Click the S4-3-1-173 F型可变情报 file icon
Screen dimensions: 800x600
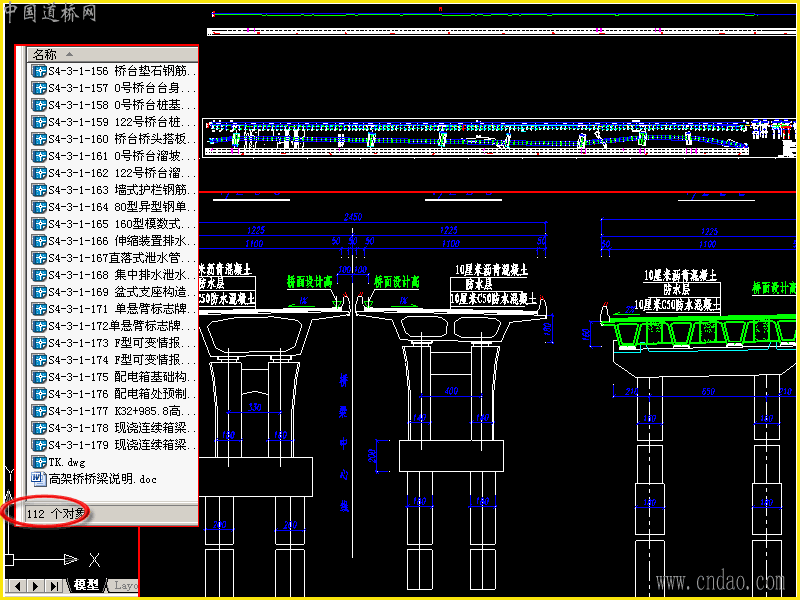[39, 343]
